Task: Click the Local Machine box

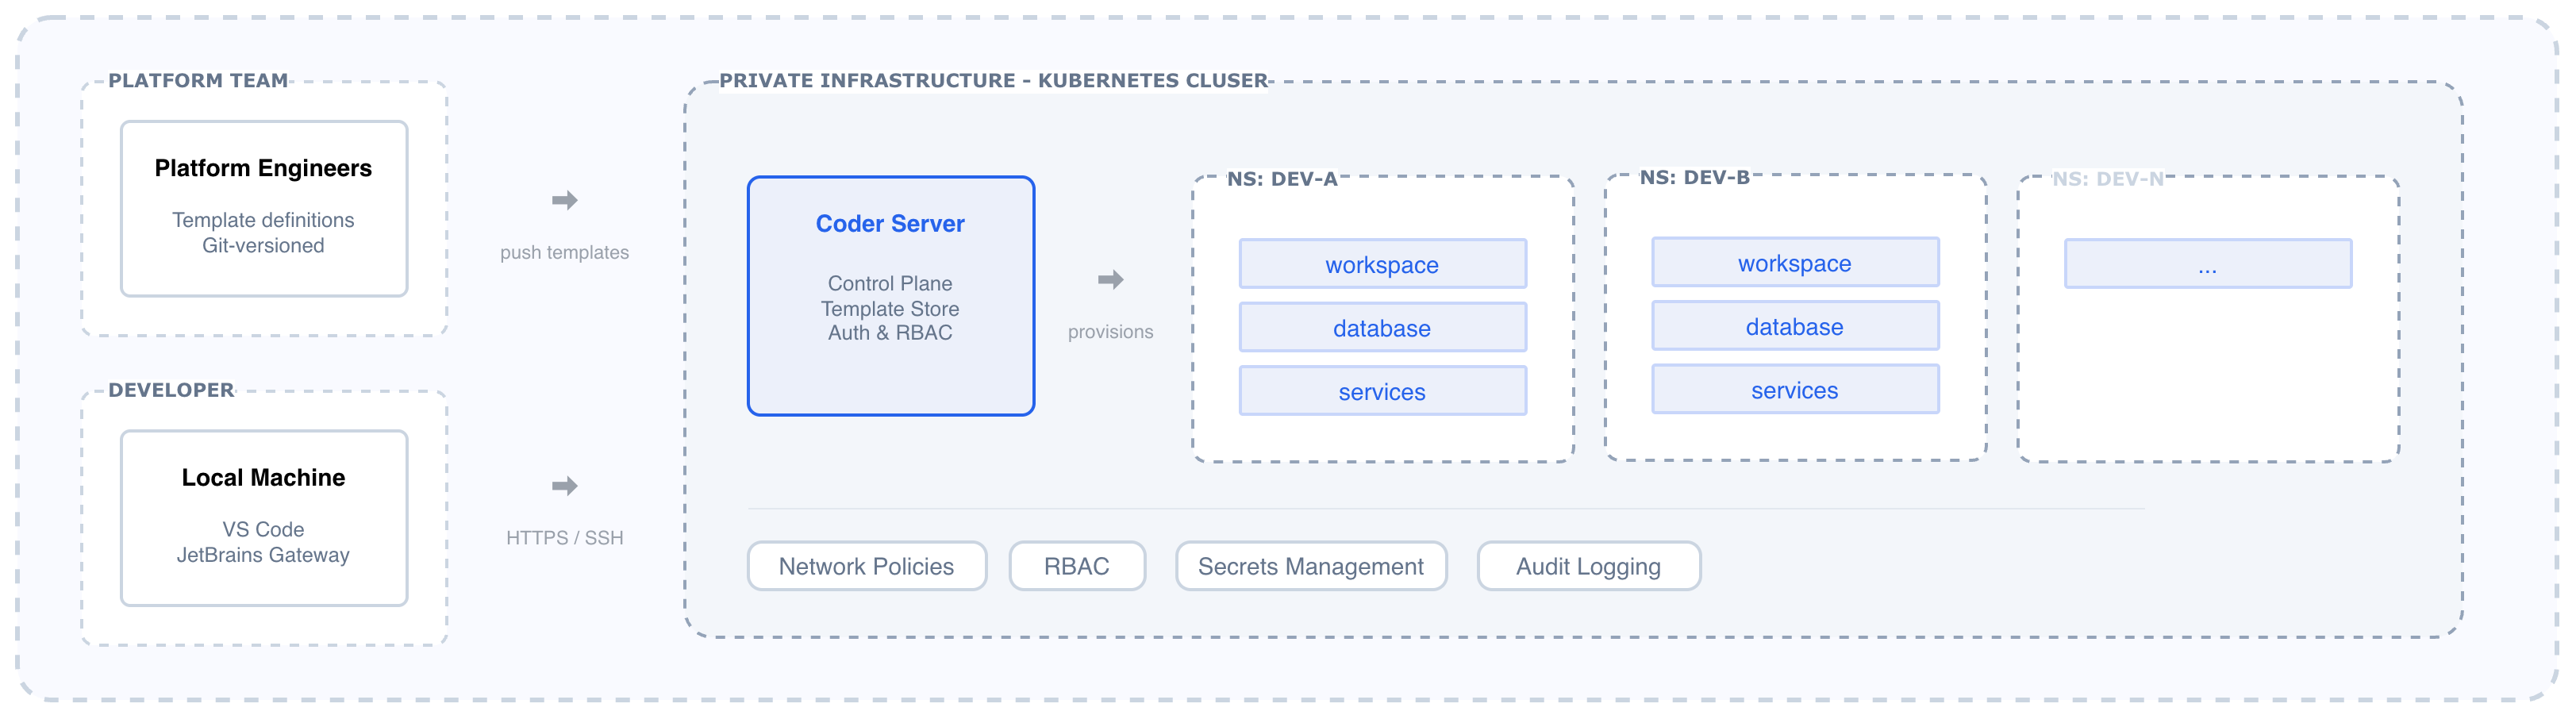Action: point(264,518)
